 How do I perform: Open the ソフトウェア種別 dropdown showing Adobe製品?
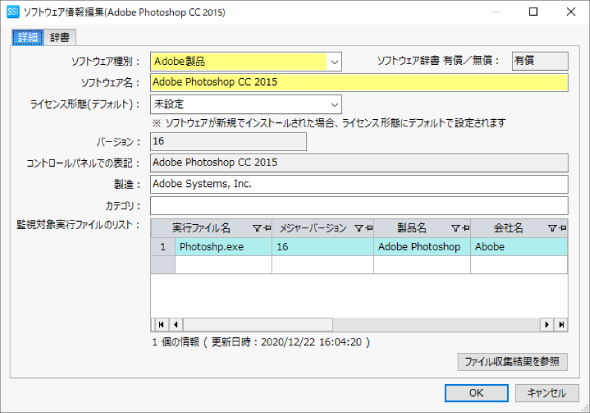(246, 62)
